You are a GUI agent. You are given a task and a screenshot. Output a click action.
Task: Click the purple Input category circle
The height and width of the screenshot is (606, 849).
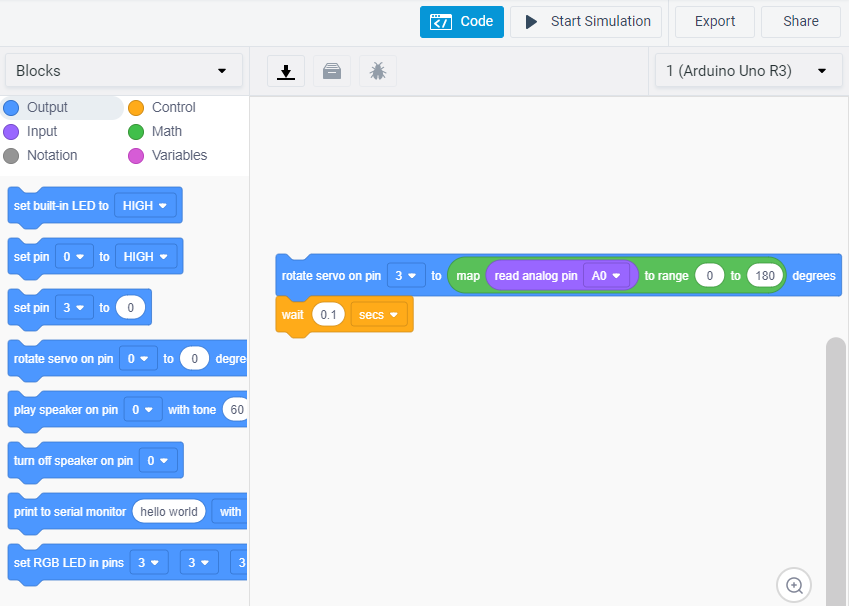[11, 132]
